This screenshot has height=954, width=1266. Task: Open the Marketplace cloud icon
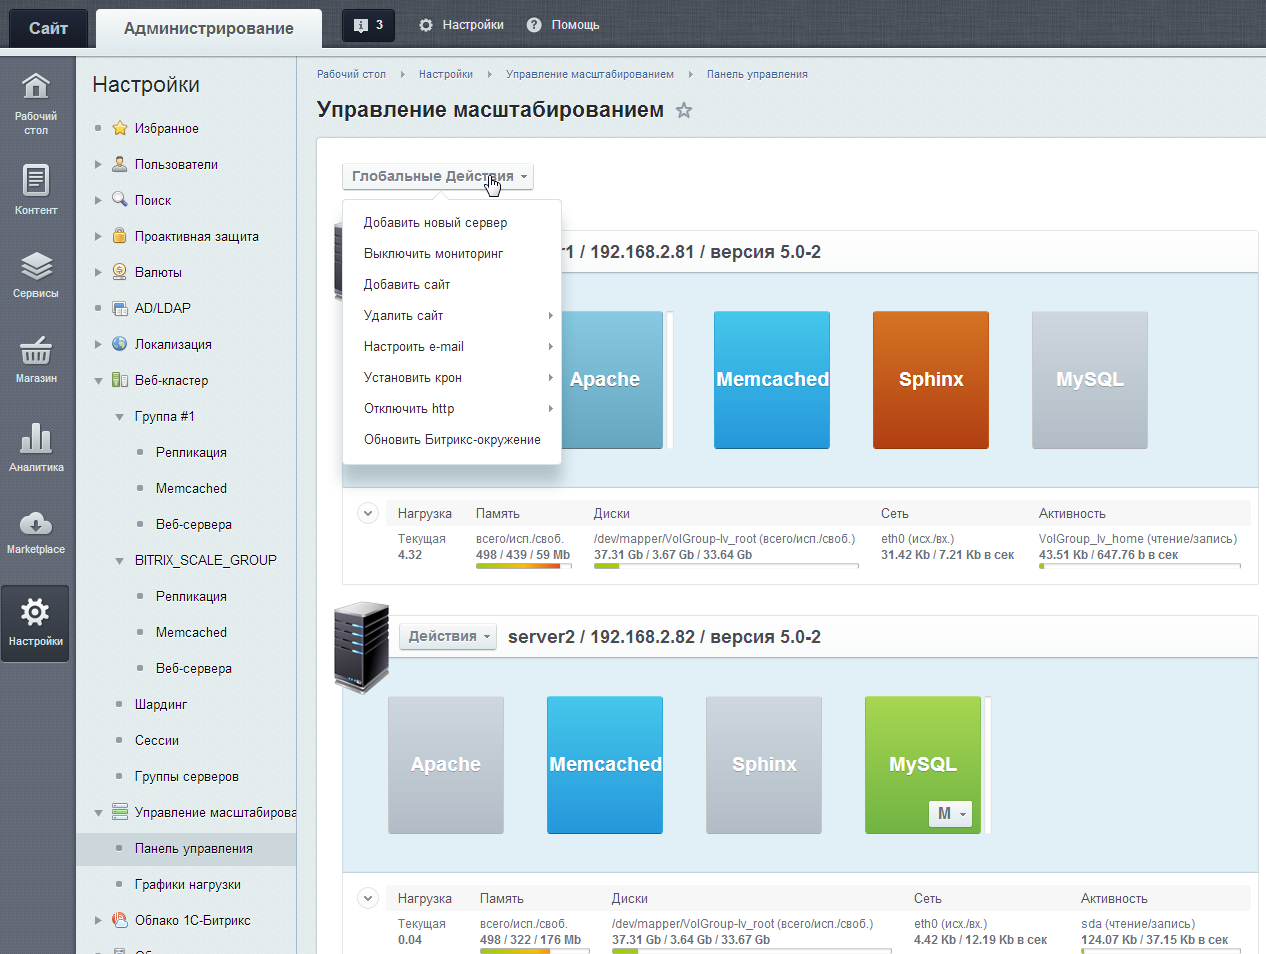(x=36, y=530)
